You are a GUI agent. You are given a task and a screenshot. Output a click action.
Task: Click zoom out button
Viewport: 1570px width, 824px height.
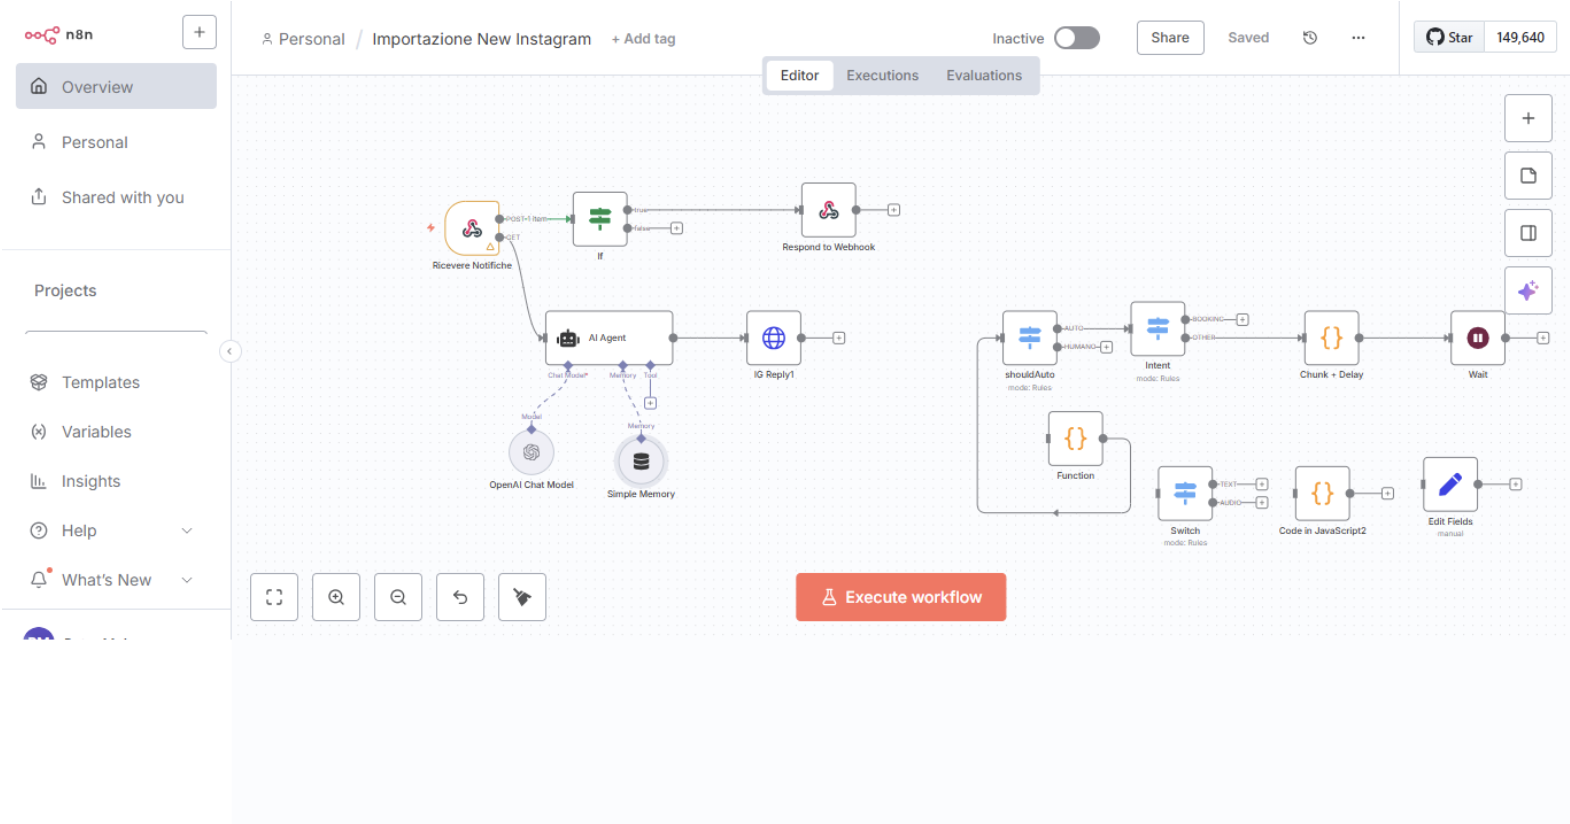[398, 597]
